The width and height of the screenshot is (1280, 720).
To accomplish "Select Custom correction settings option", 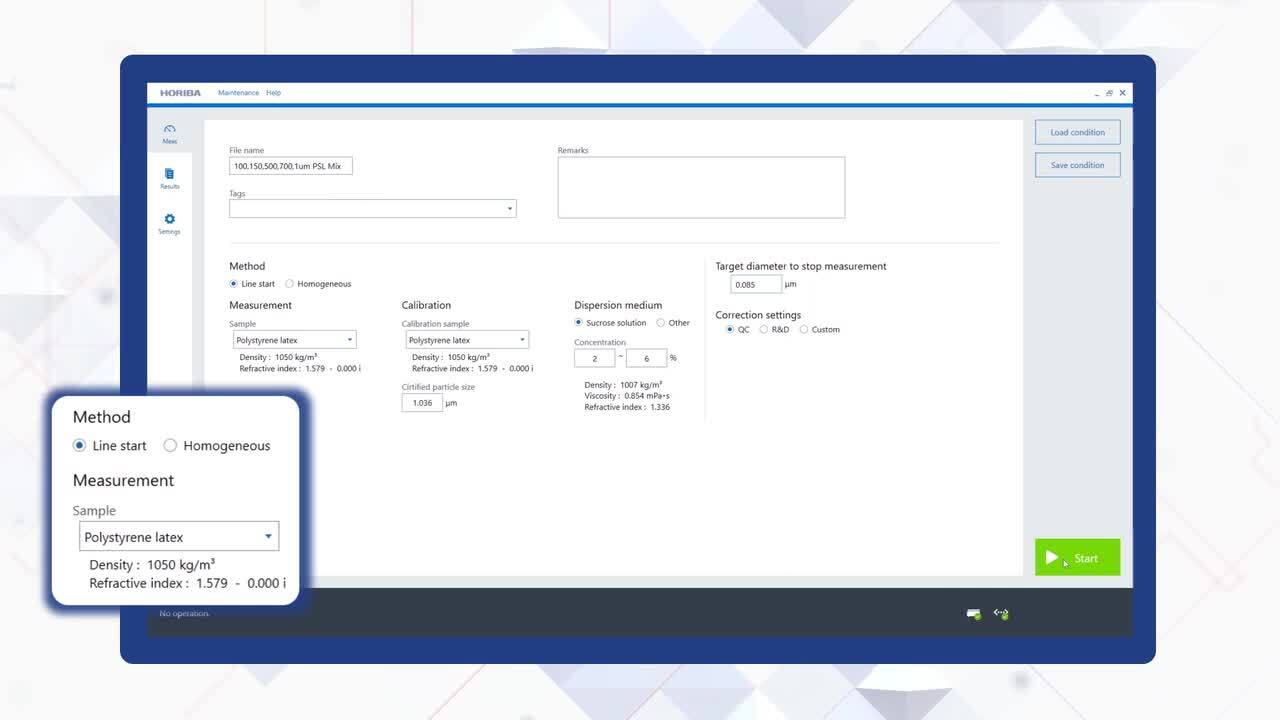I will click(804, 329).
